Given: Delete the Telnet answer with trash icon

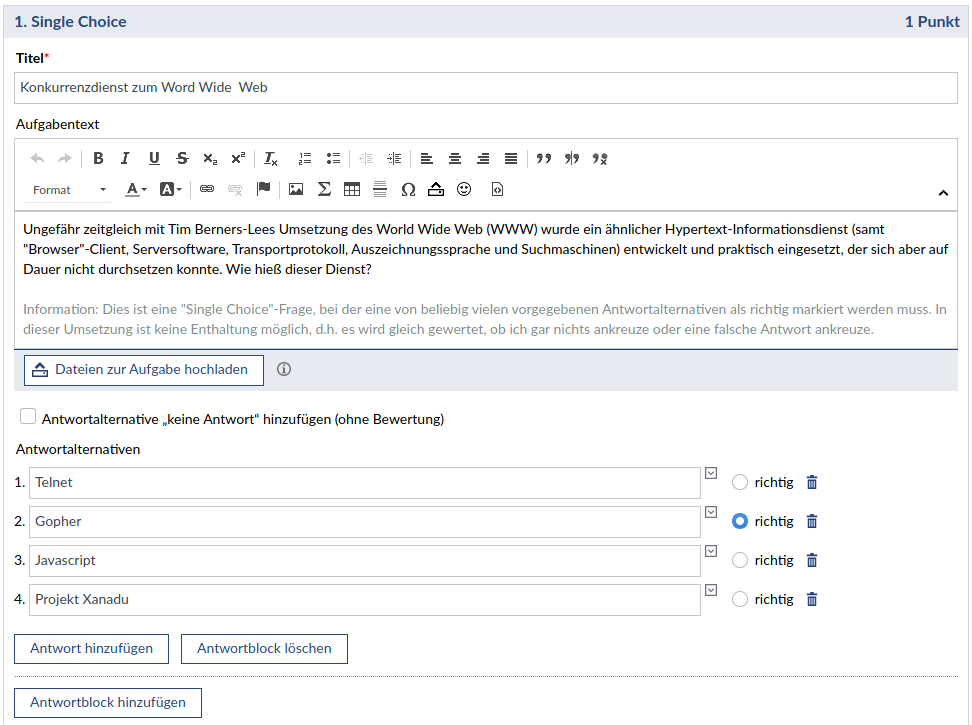Looking at the screenshot, I should (x=812, y=482).
